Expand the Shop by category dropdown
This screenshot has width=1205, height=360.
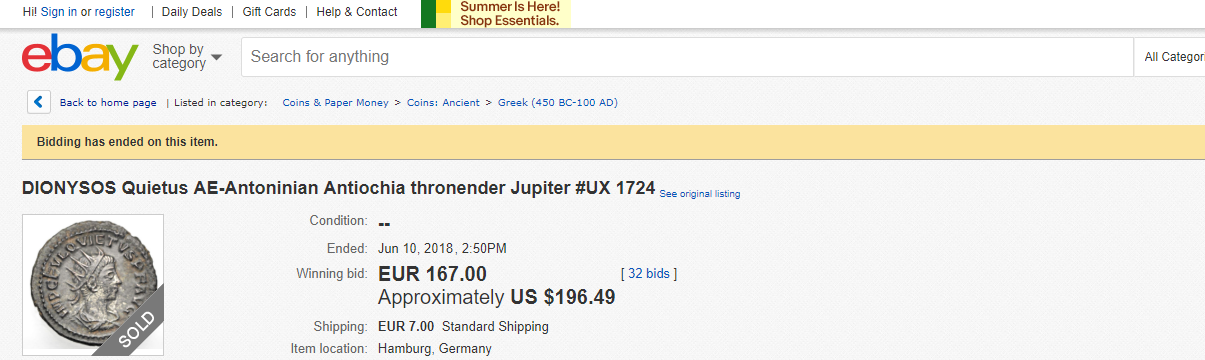coord(187,57)
